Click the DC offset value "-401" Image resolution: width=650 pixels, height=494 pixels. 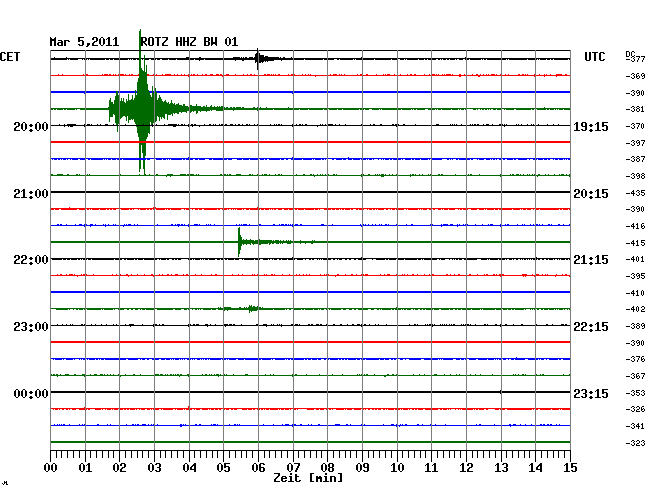tap(635, 259)
